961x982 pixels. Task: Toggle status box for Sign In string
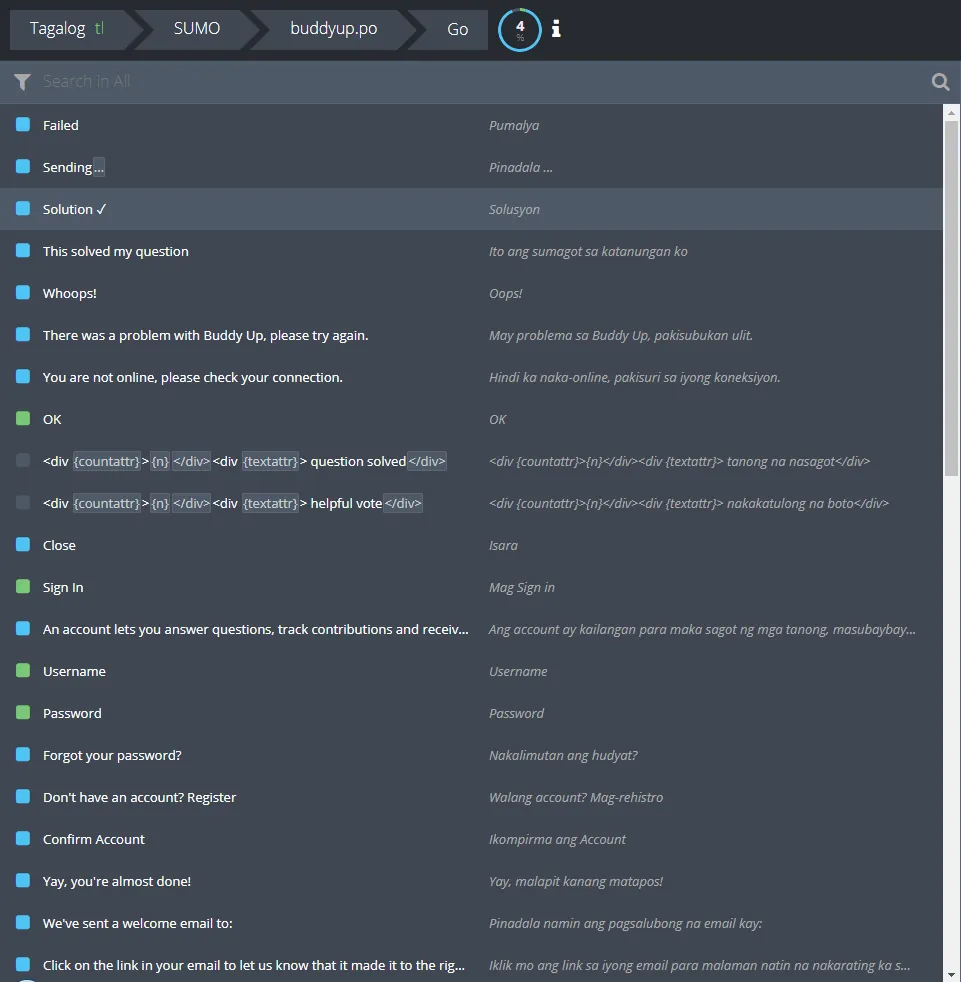pyautogui.click(x=23, y=587)
